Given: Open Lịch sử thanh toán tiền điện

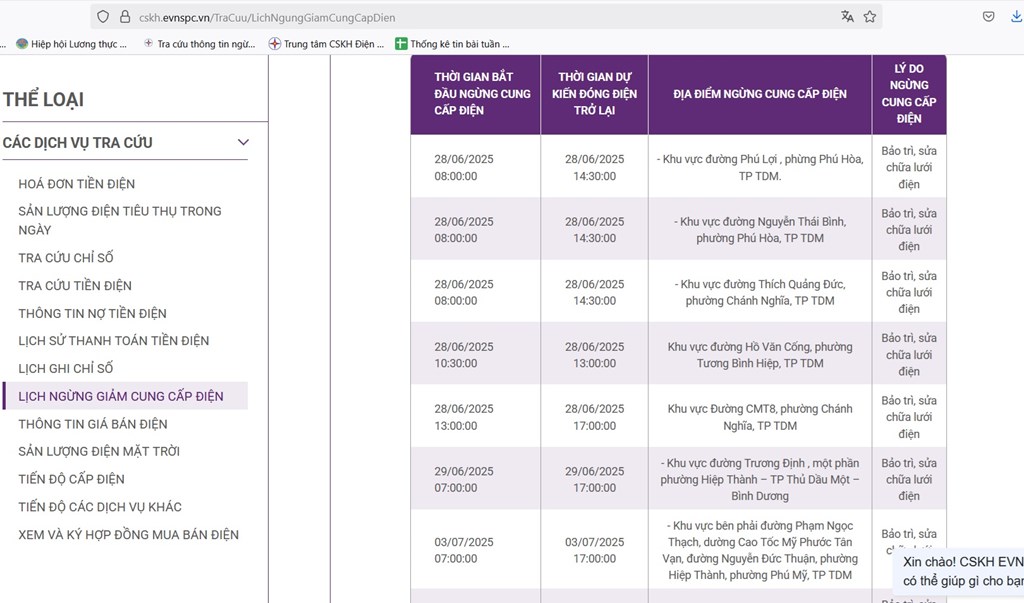Looking at the screenshot, I should coord(113,341).
